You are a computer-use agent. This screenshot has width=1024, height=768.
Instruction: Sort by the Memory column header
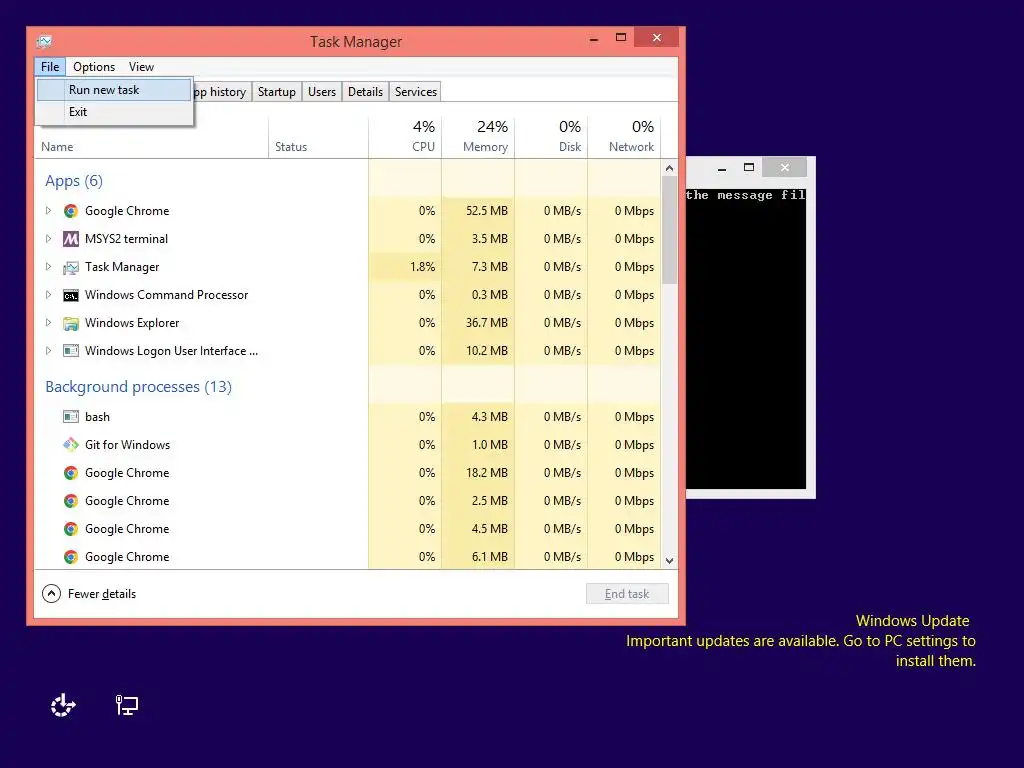478,137
